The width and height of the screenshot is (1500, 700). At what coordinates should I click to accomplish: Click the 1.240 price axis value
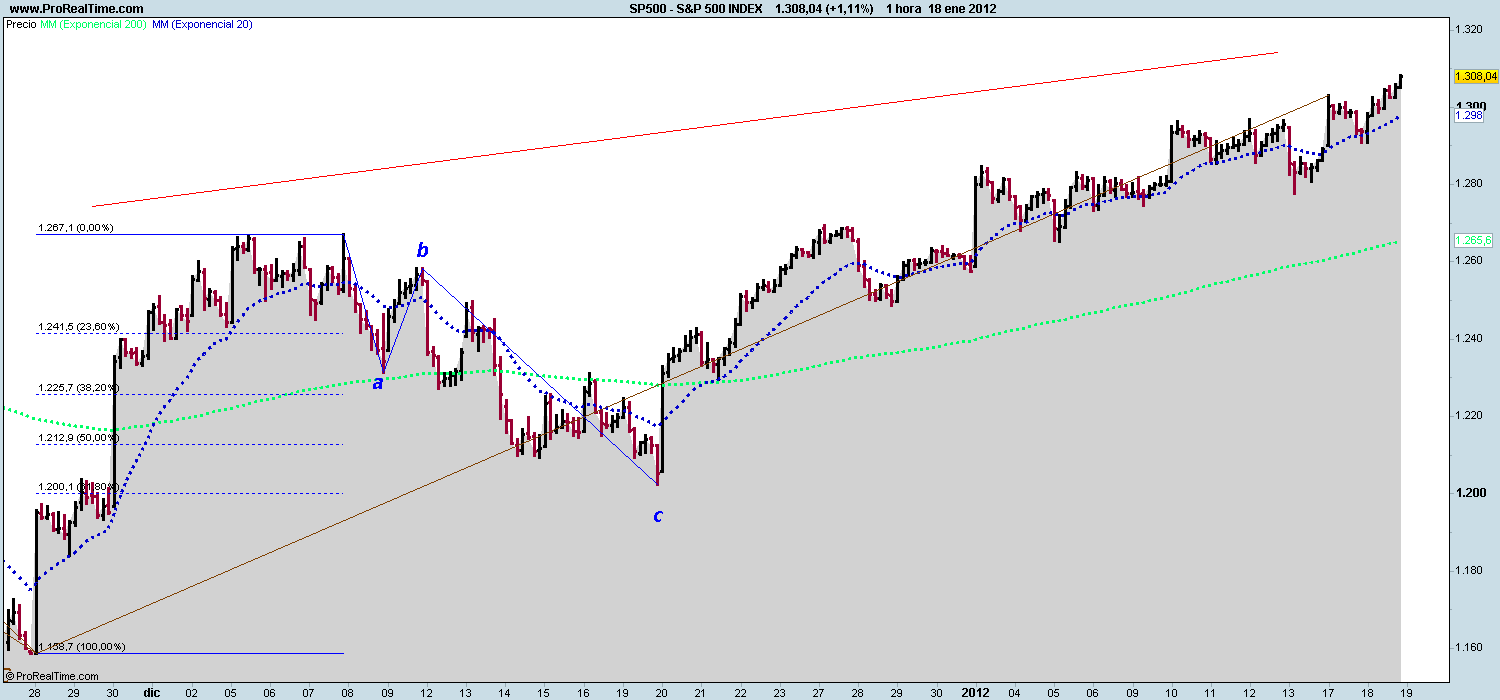pos(1469,338)
